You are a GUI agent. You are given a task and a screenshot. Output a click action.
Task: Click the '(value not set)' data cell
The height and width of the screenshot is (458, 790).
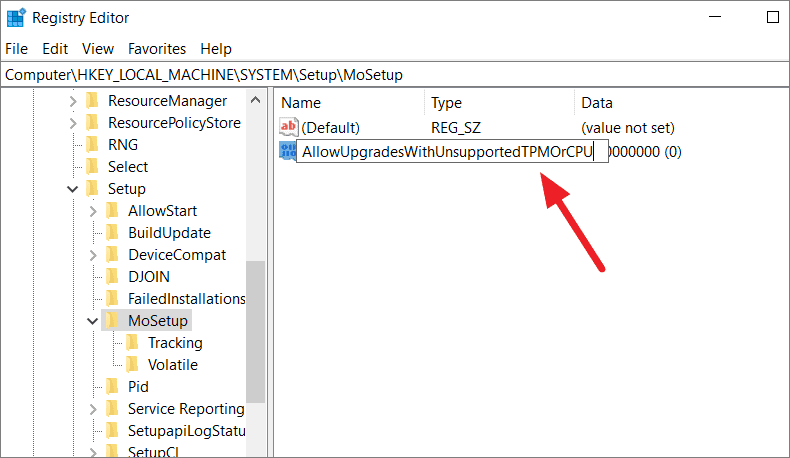(628, 128)
